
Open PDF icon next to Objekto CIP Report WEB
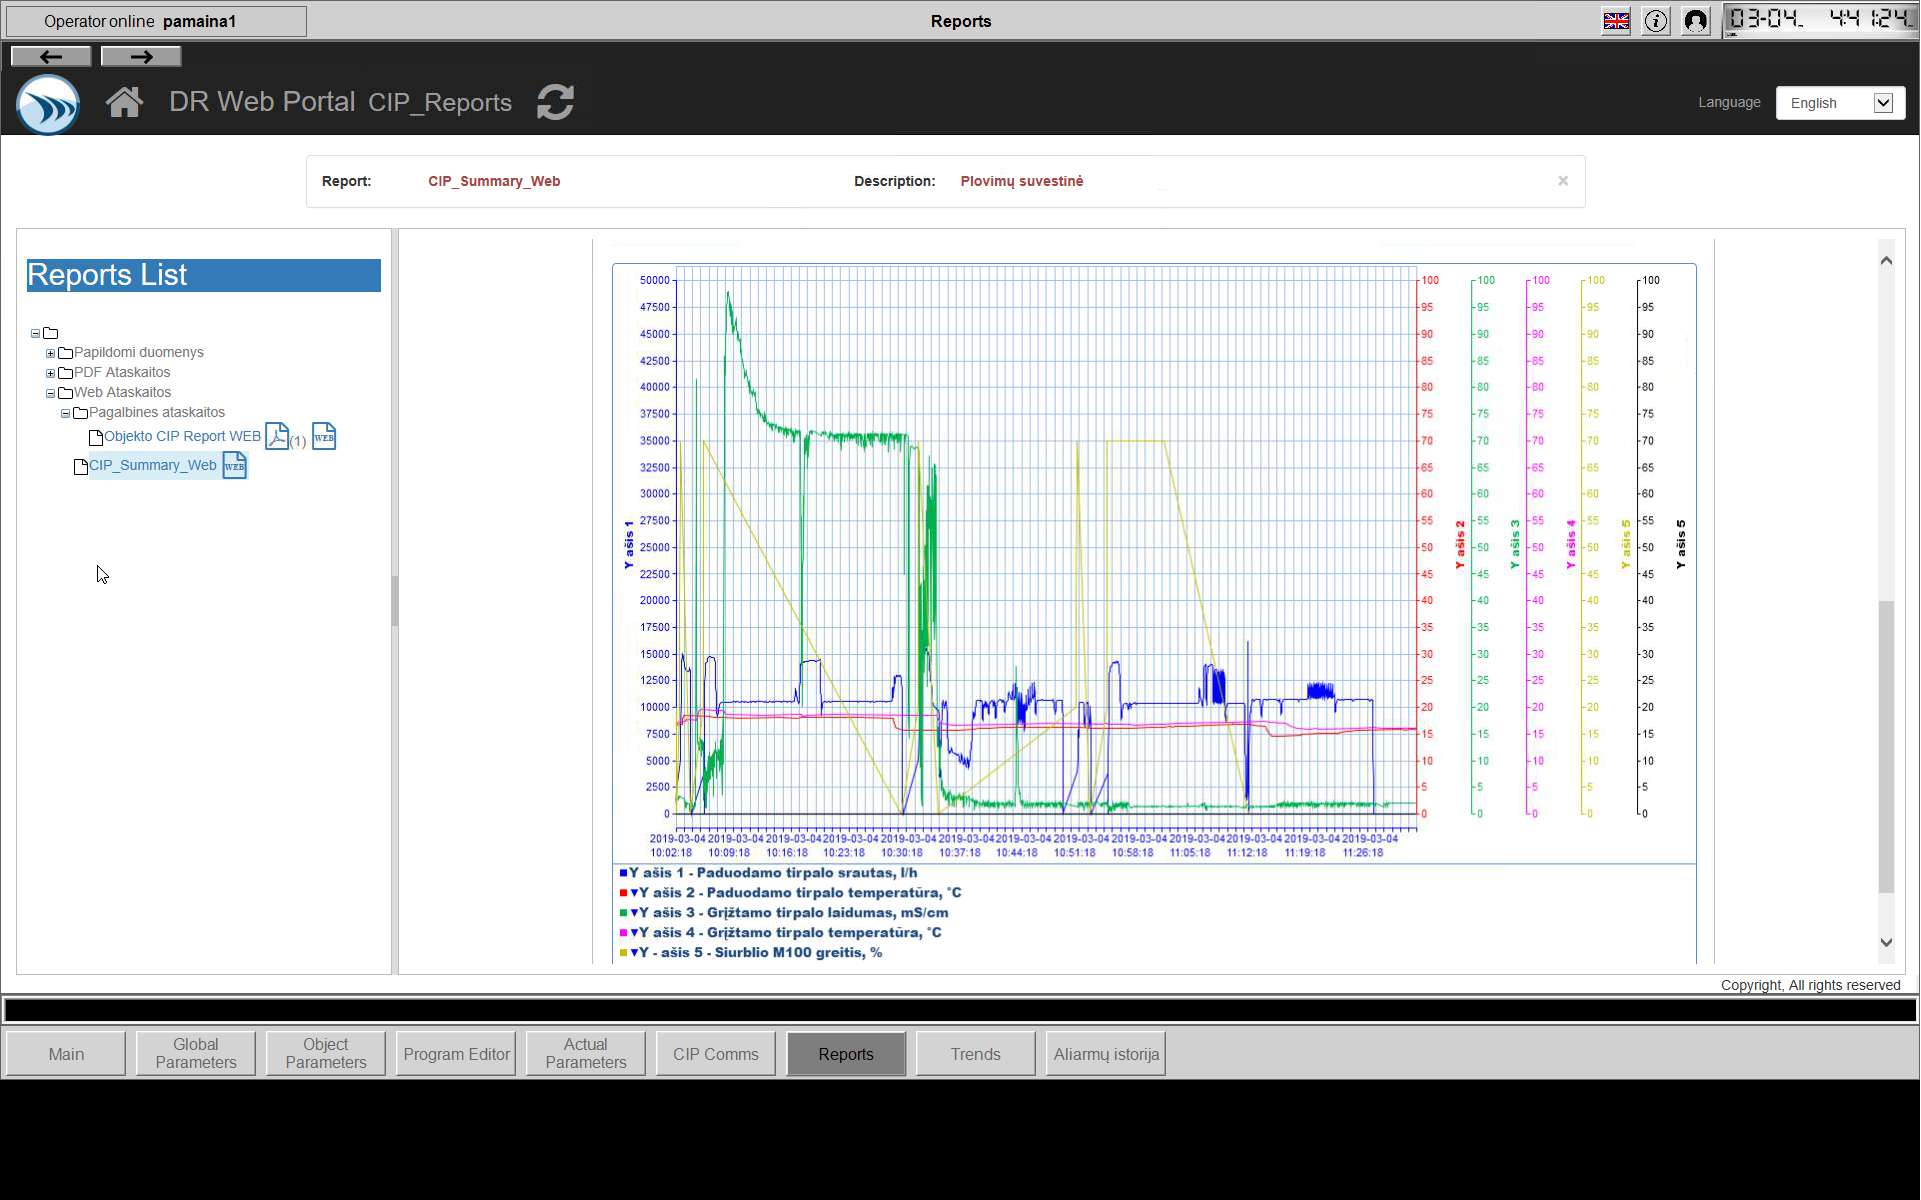[277, 436]
